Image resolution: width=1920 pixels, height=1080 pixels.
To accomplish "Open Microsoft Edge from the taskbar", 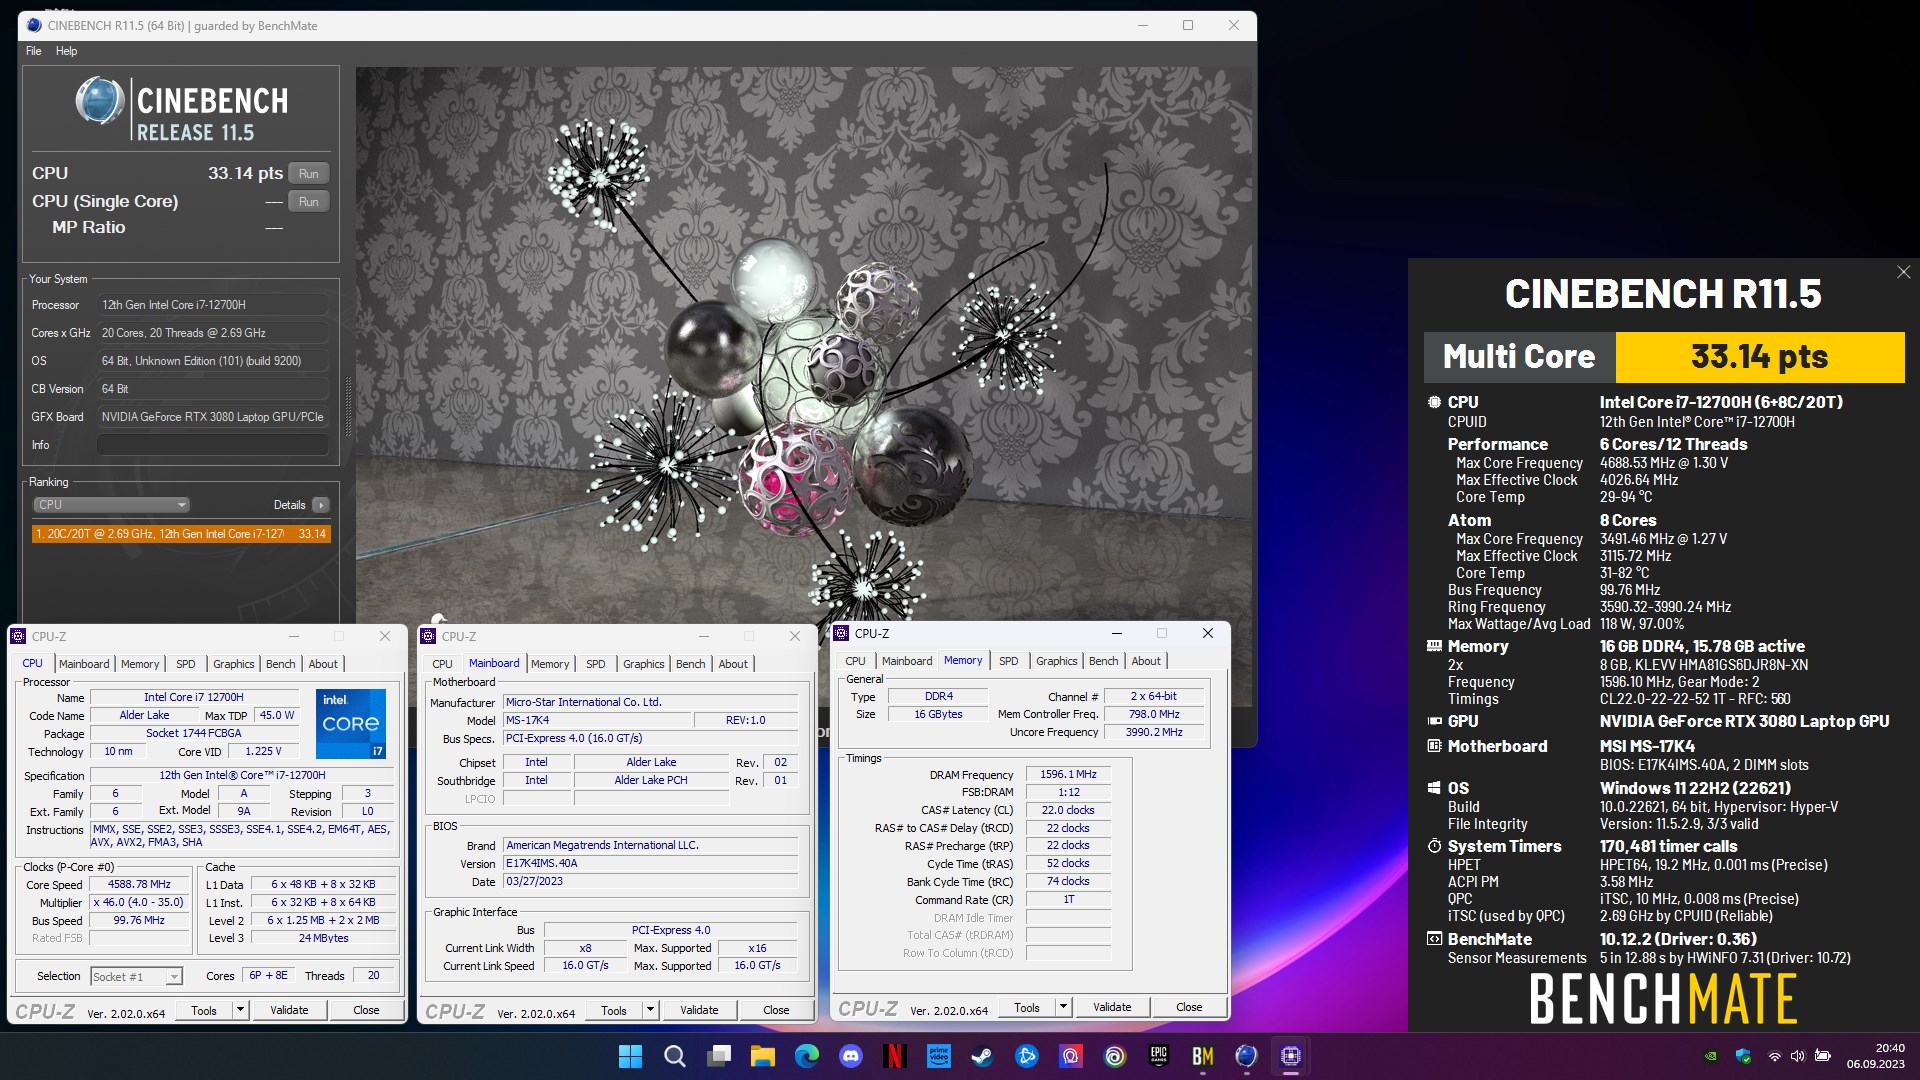I will (x=807, y=1056).
